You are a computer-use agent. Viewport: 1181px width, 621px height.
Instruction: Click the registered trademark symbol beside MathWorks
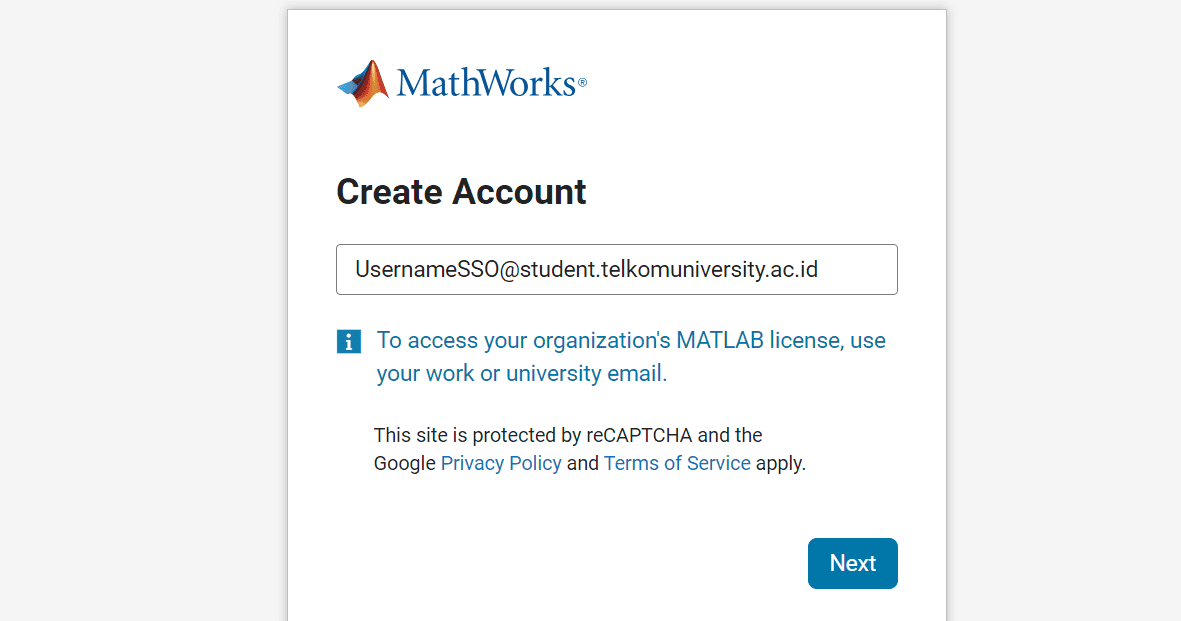coord(582,82)
